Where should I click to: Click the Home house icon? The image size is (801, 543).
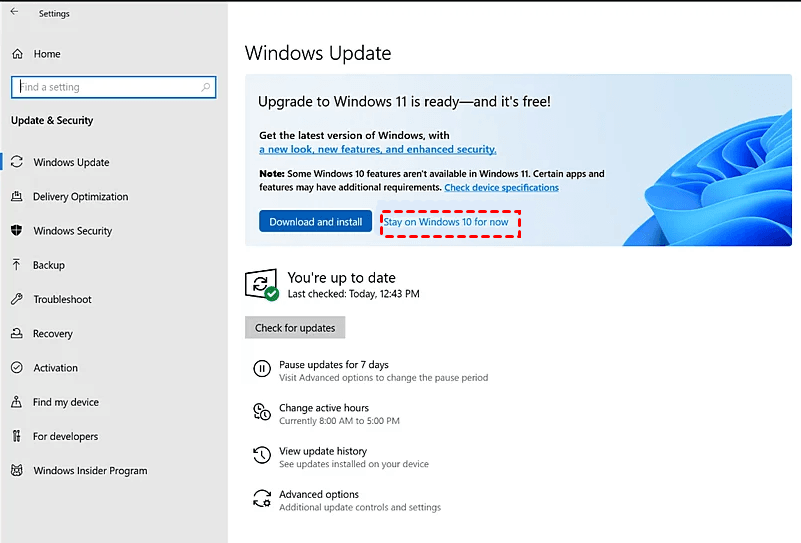[x=17, y=54]
